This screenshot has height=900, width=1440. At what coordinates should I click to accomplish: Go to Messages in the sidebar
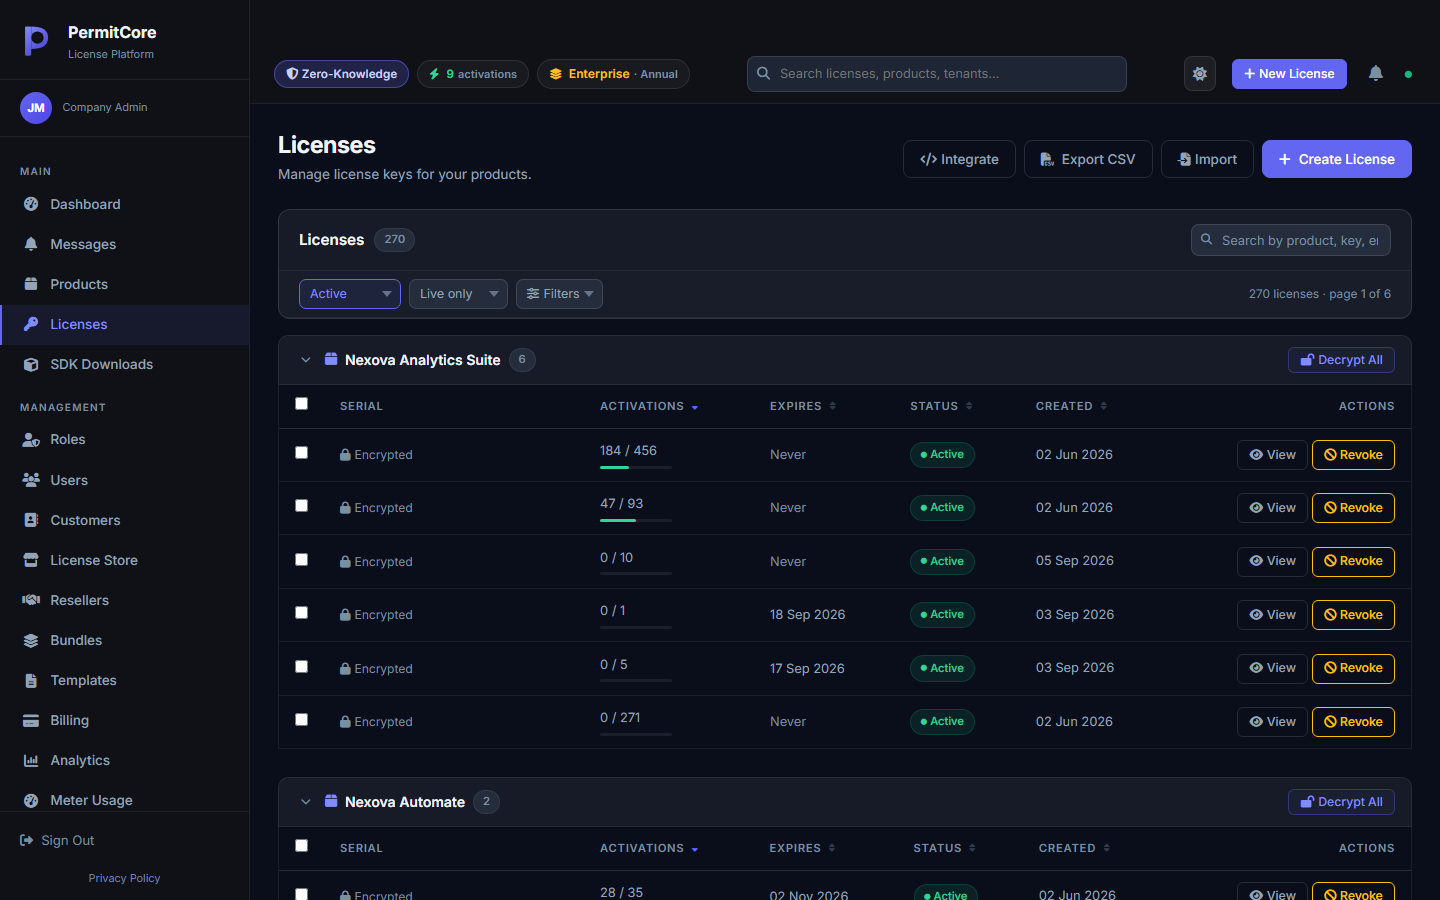click(124, 244)
